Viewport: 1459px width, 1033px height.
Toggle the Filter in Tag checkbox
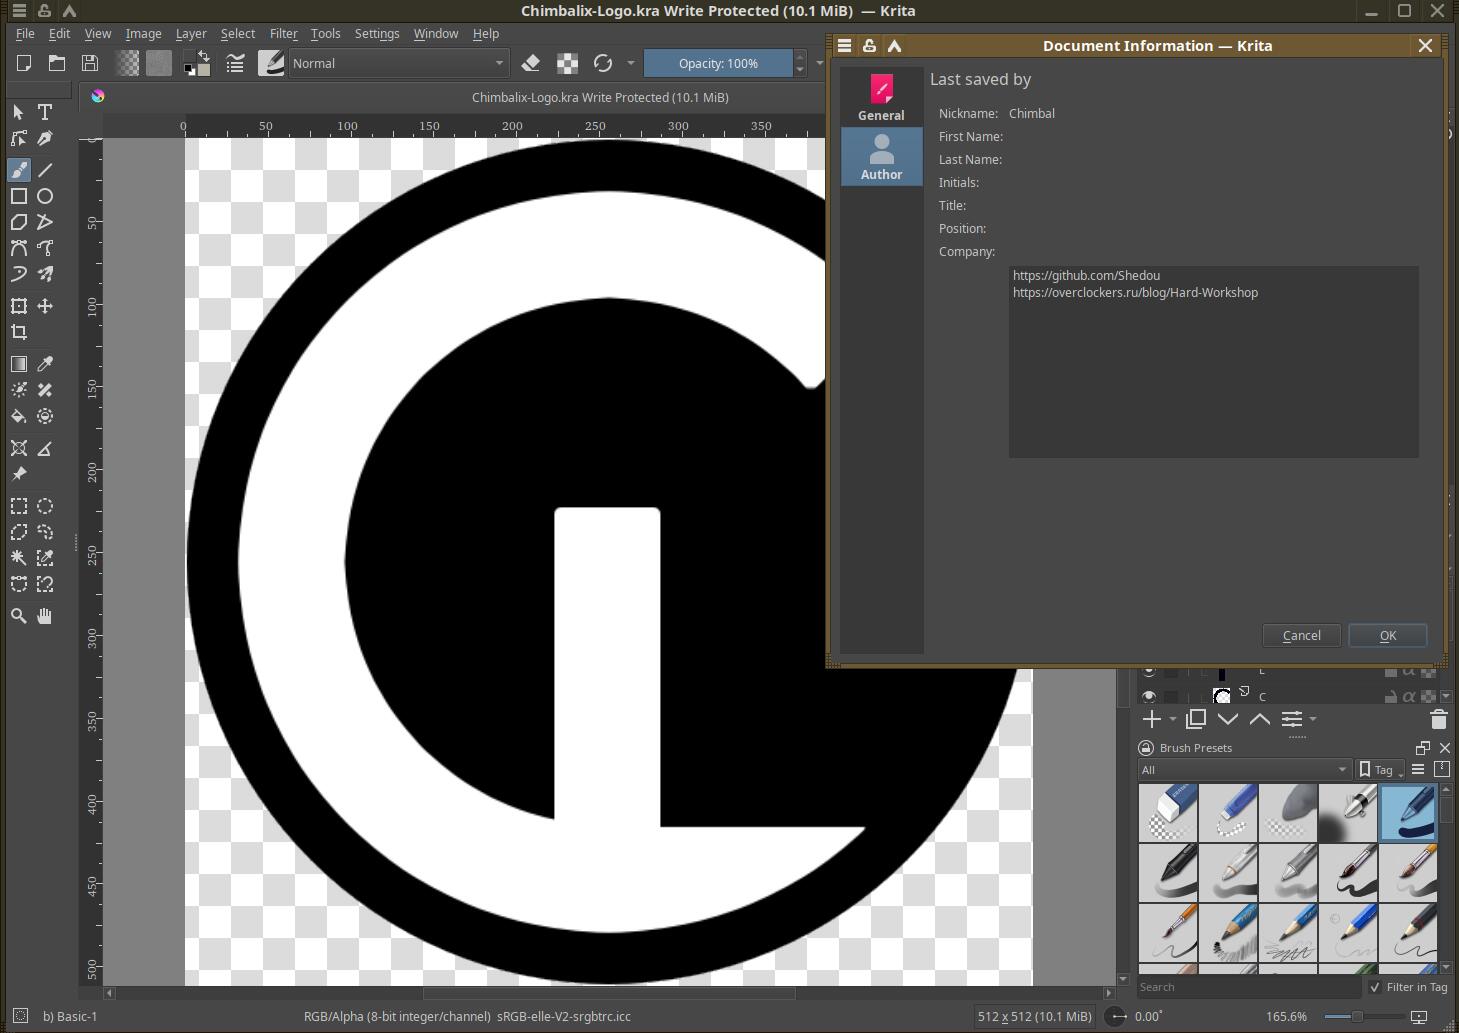tap(1375, 987)
